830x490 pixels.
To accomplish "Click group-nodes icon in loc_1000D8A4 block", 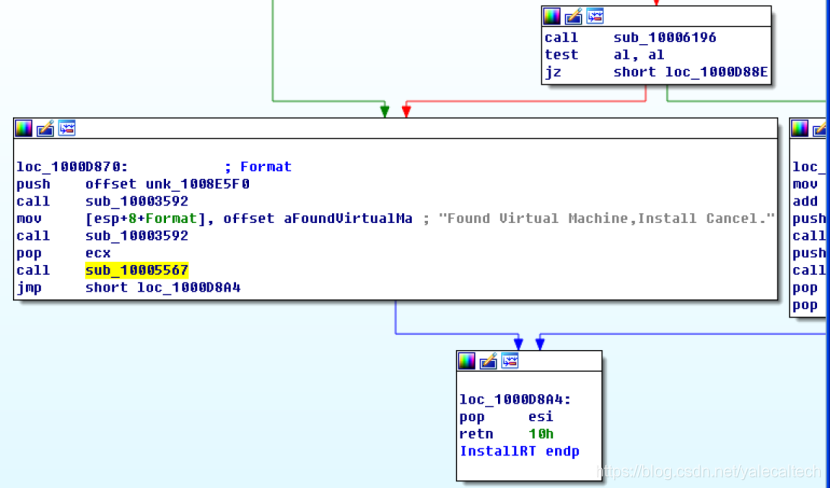I will (x=510, y=361).
